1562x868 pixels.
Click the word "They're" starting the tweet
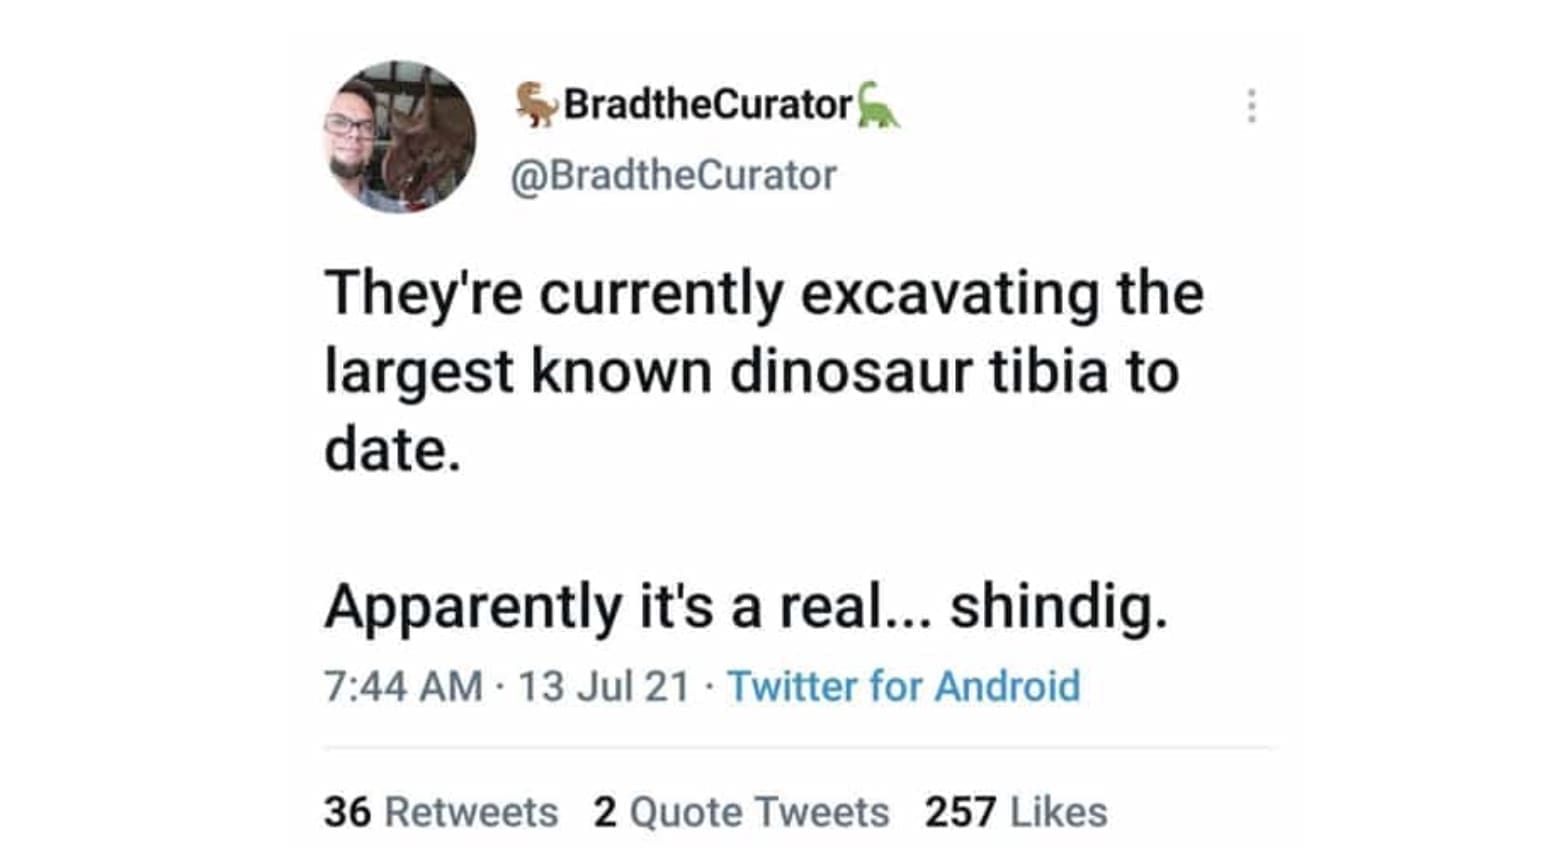click(423, 295)
